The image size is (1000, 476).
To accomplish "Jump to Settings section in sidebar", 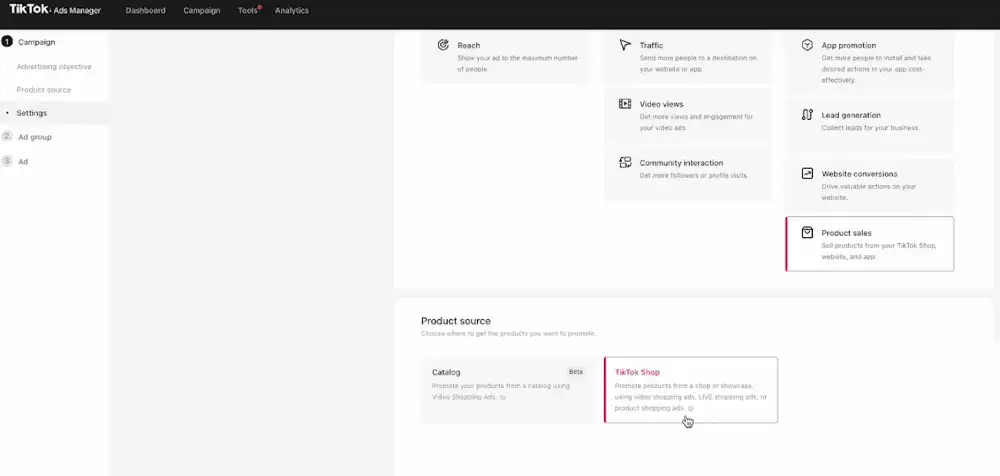I will point(32,113).
